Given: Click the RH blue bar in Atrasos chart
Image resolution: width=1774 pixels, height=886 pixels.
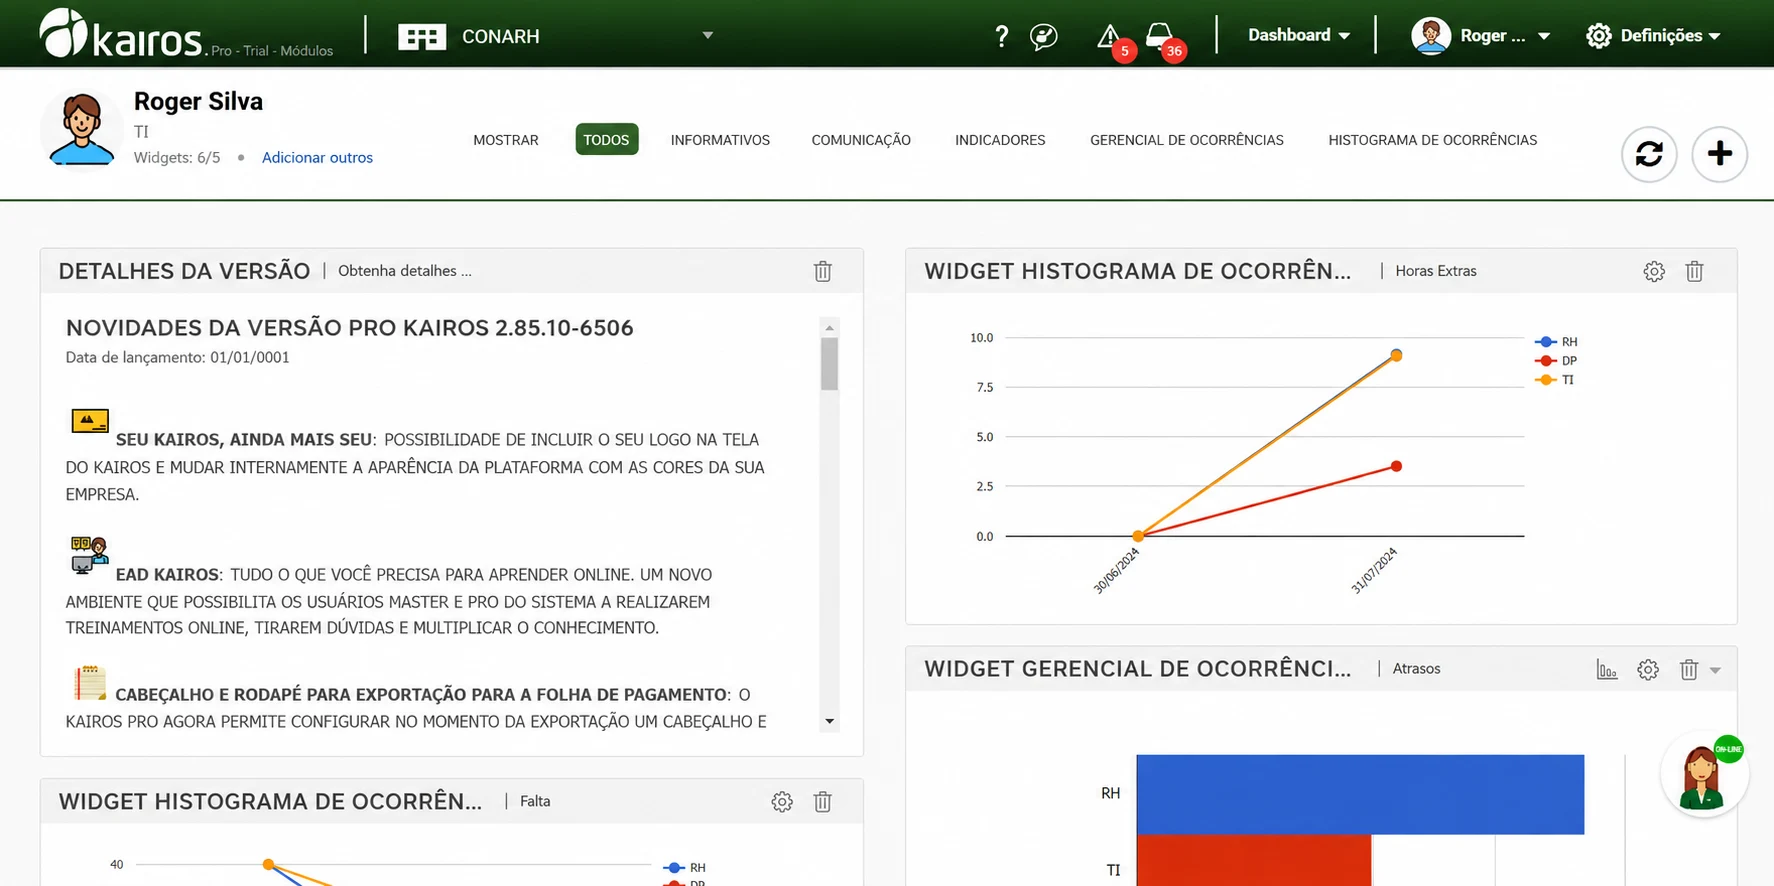Looking at the screenshot, I should coord(1360,794).
